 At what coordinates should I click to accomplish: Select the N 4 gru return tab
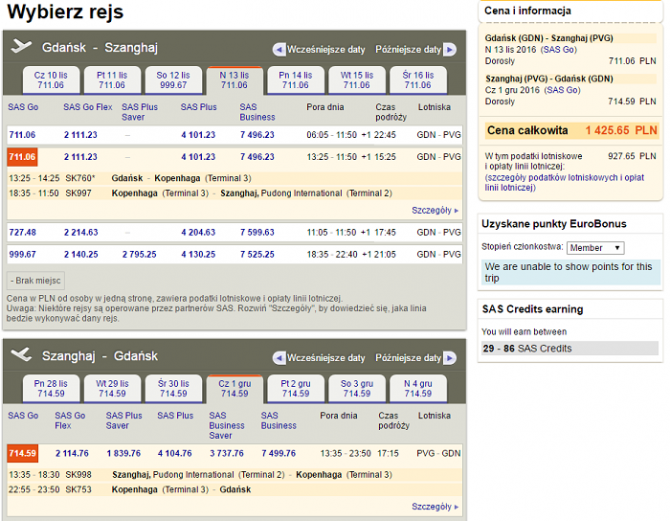pyautogui.click(x=418, y=389)
